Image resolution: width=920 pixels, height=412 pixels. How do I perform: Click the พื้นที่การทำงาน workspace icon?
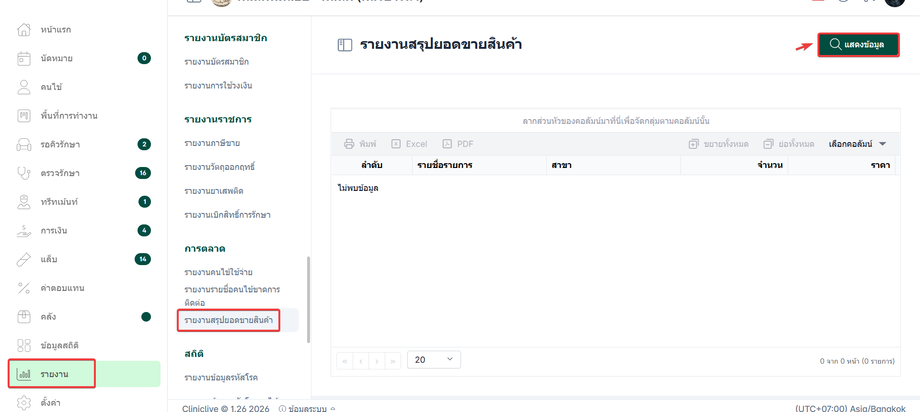coord(23,116)
